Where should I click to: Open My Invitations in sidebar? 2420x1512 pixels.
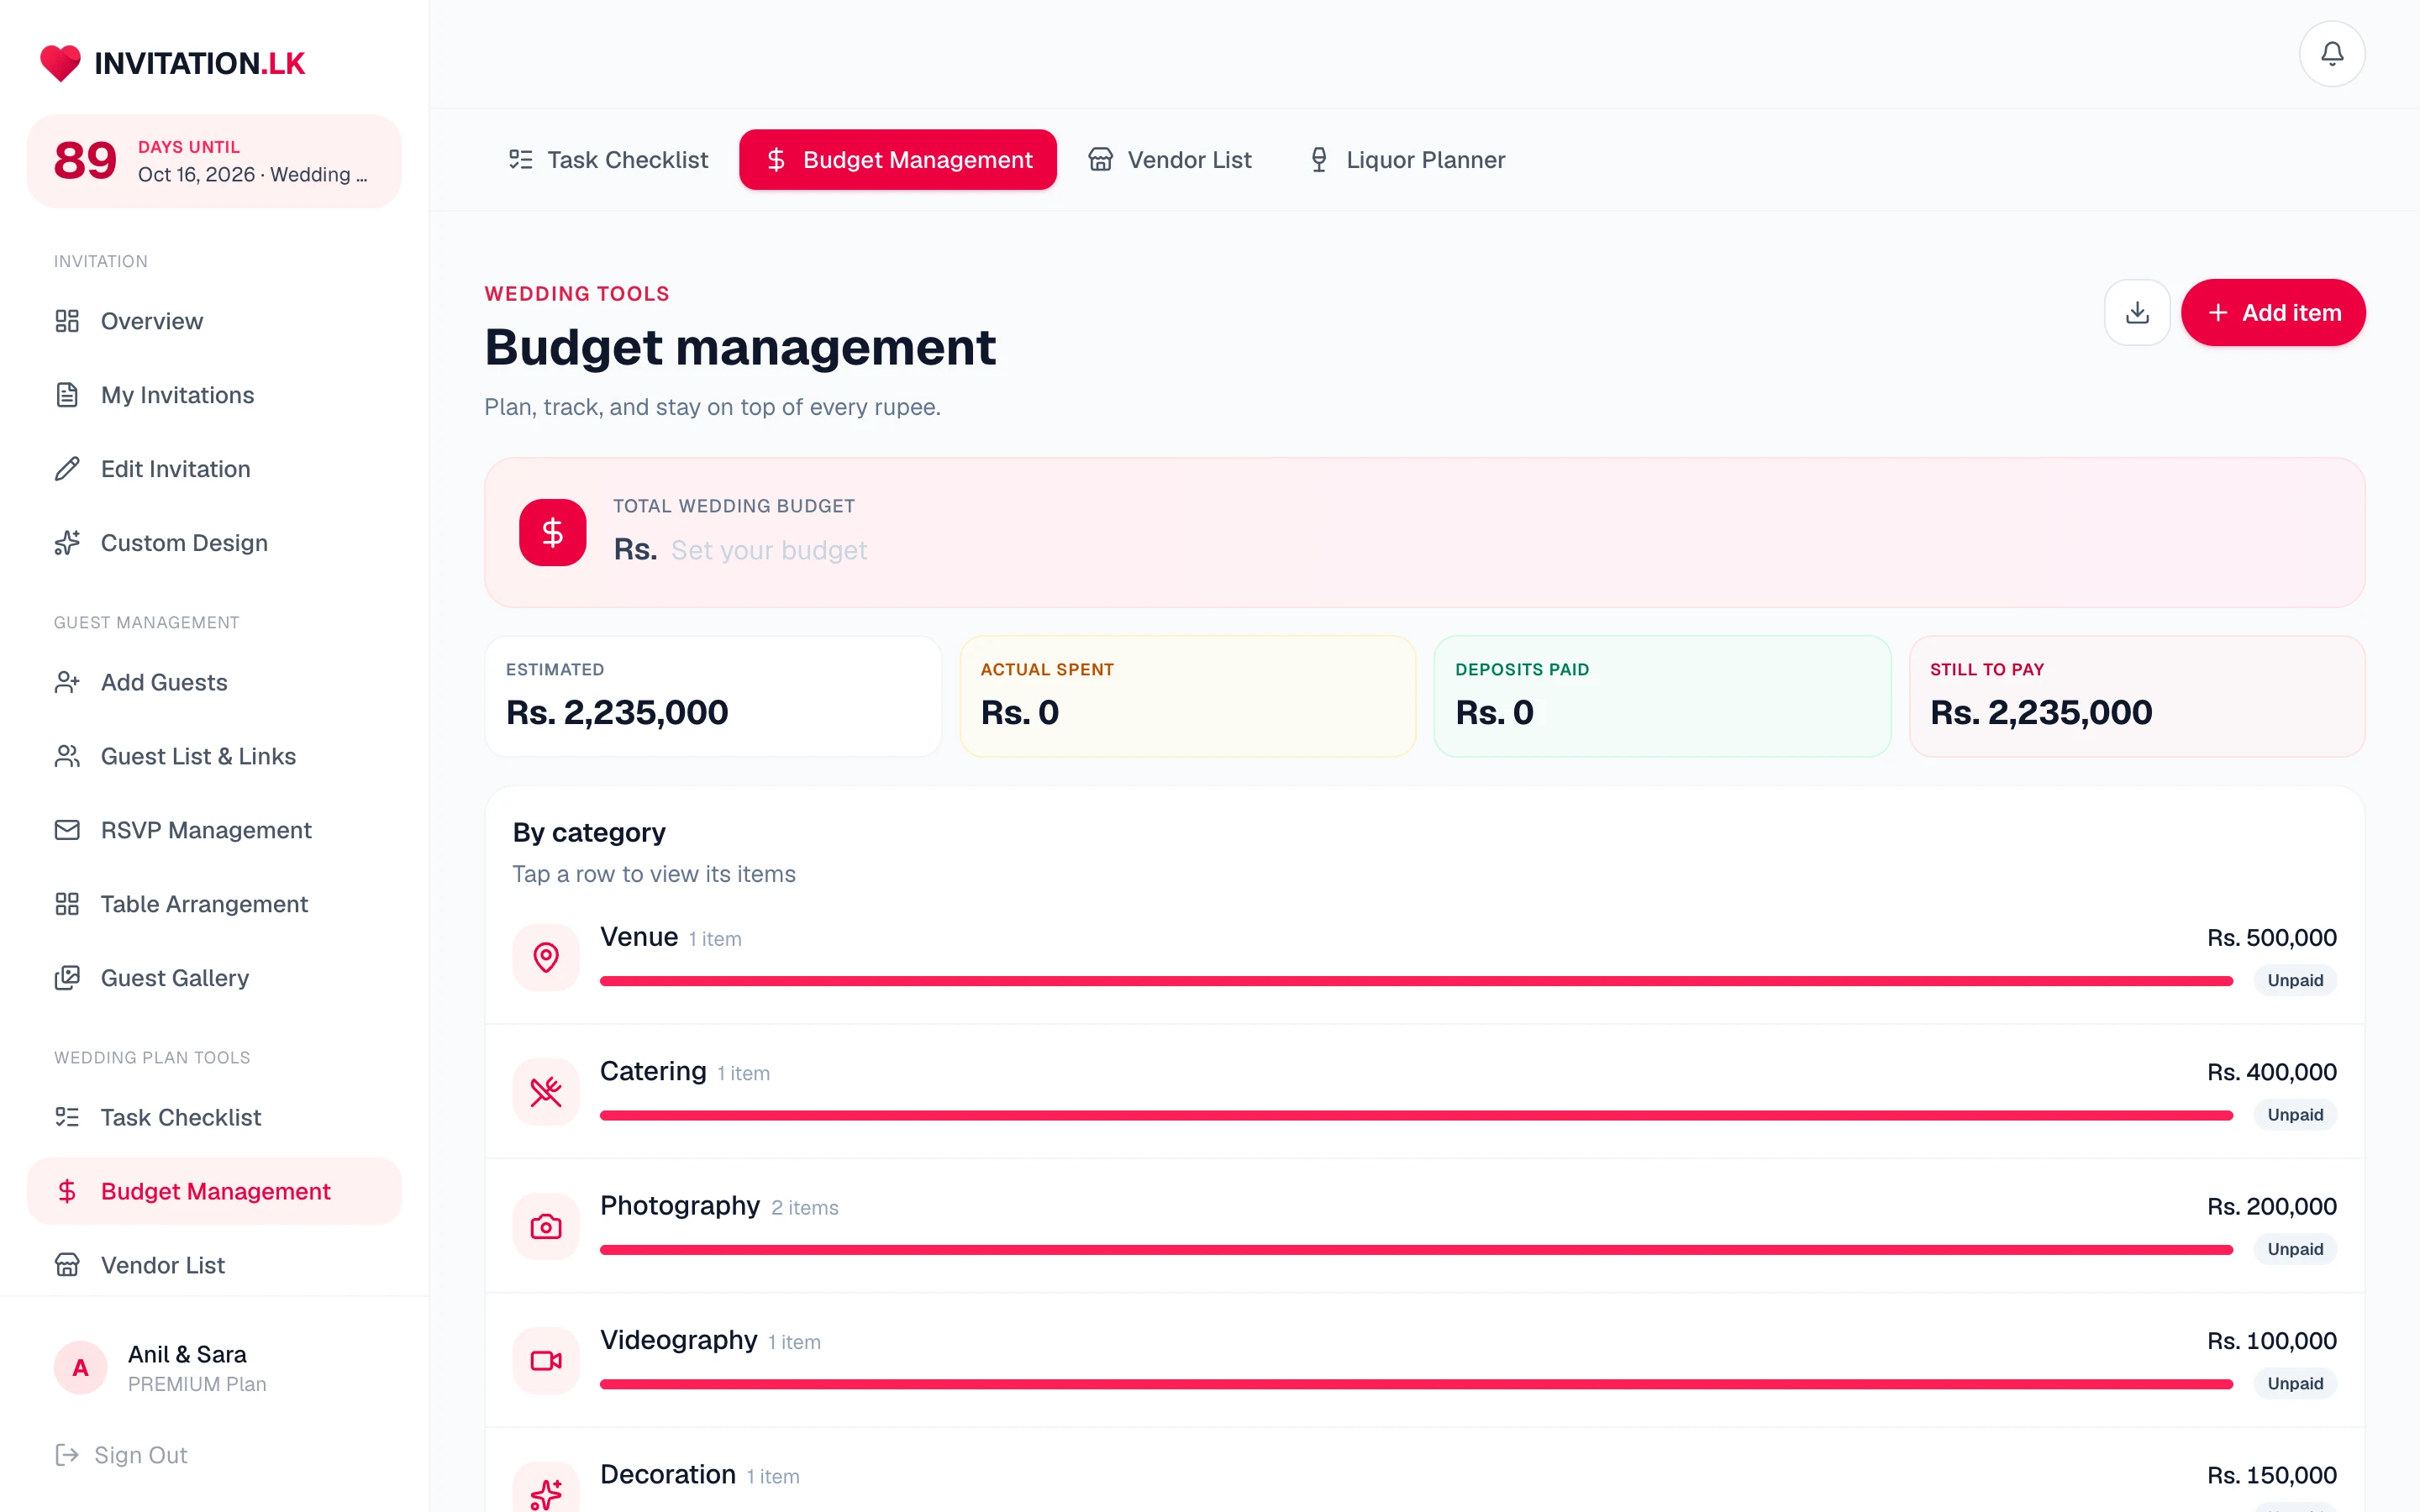214,395
